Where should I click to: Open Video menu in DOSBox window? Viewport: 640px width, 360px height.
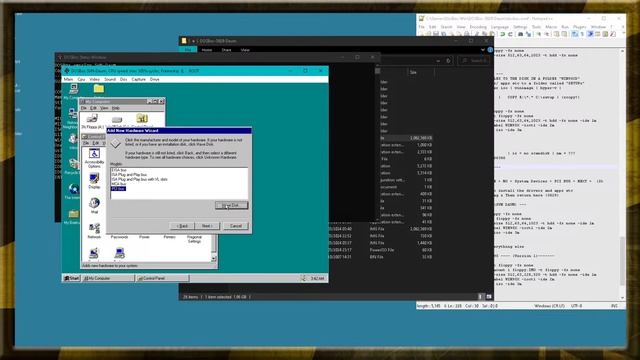[94, 79]
